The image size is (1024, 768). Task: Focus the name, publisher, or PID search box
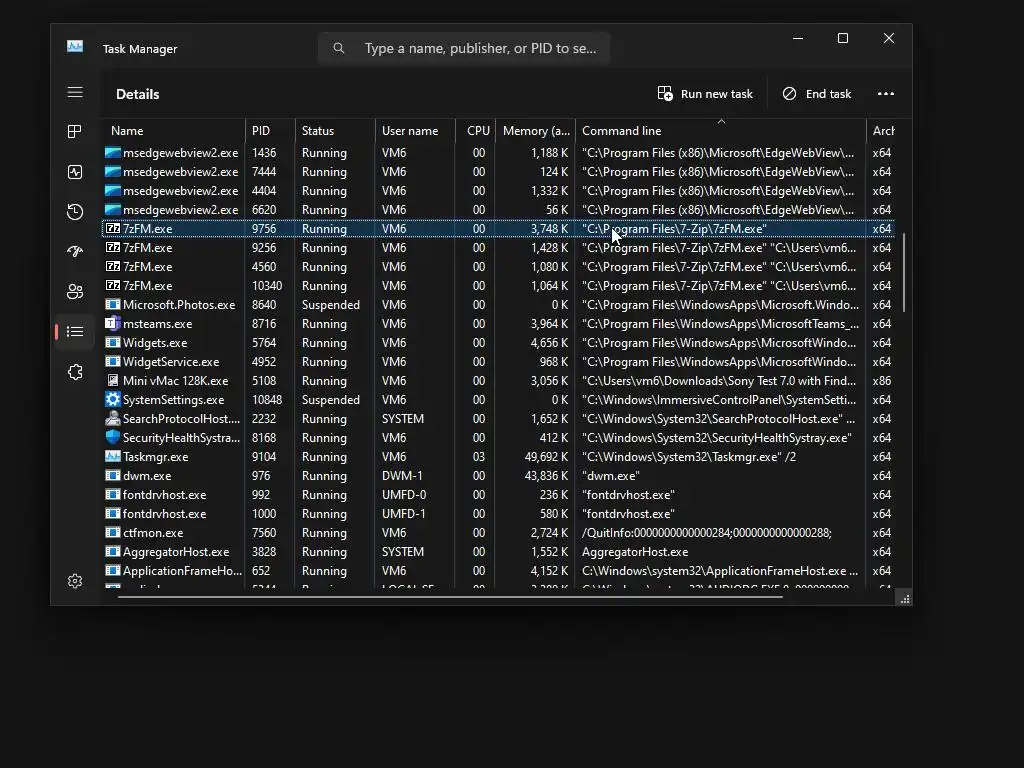(x=464, y=48)
